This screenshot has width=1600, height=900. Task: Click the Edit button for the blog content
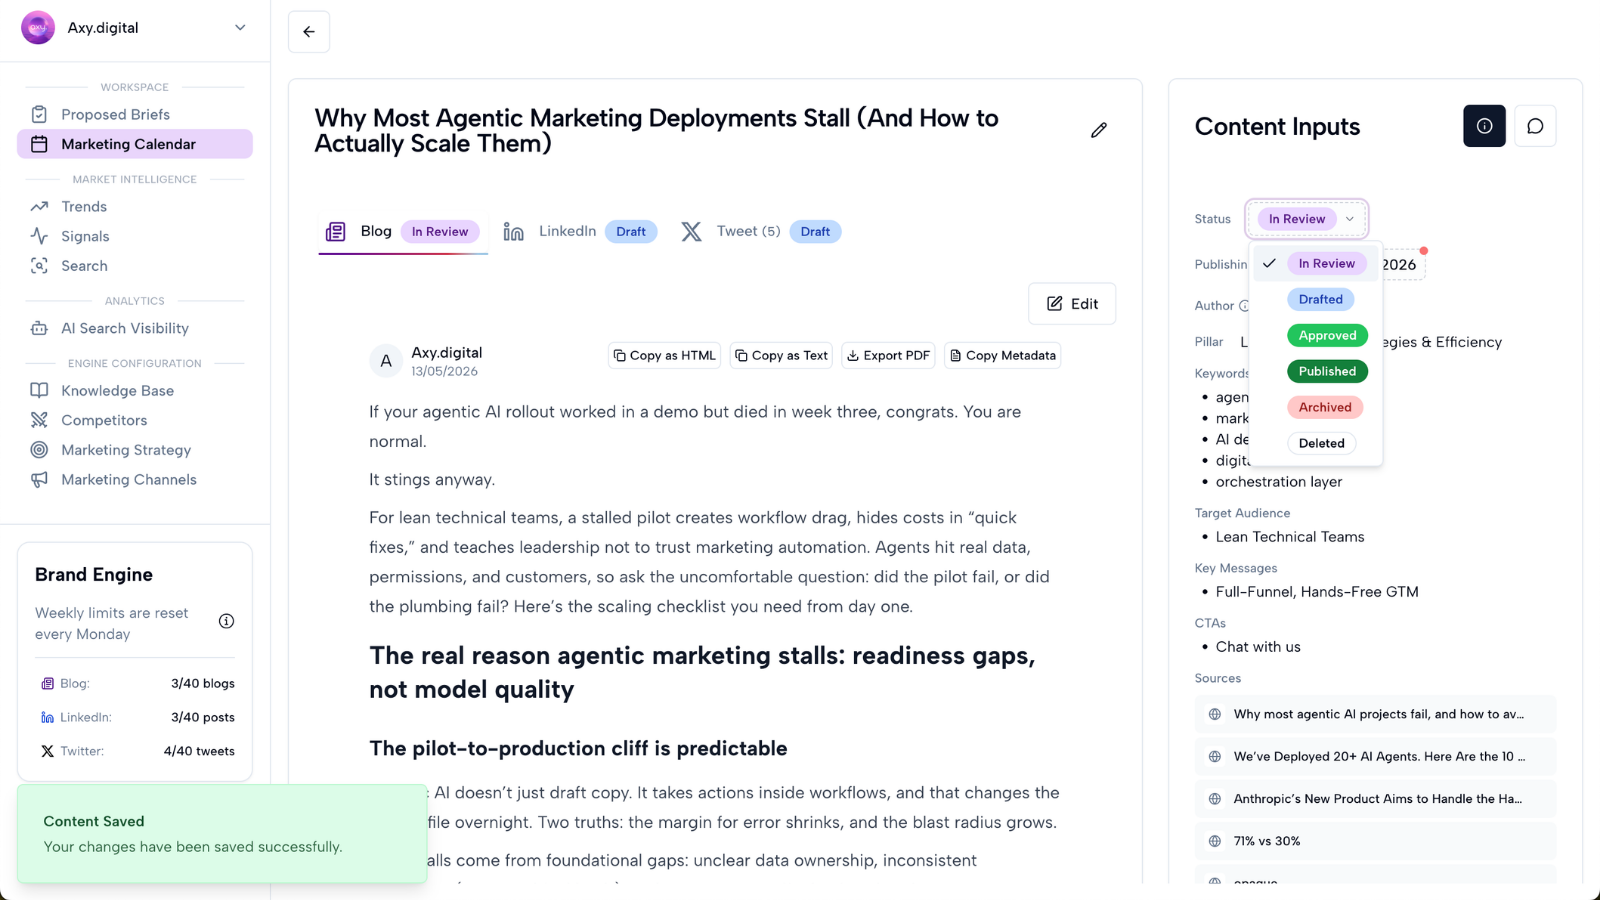(x=1072, y=304)
